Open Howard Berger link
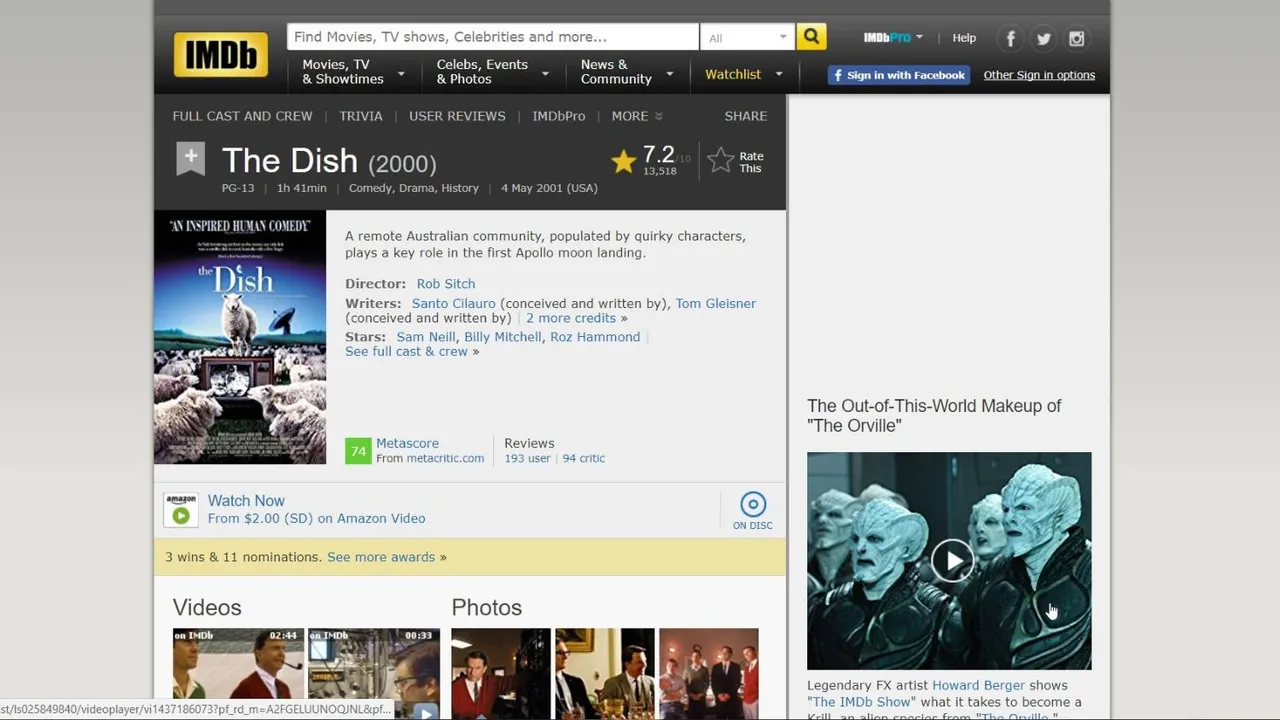The image size is (1280, 720). coord(978,686)
